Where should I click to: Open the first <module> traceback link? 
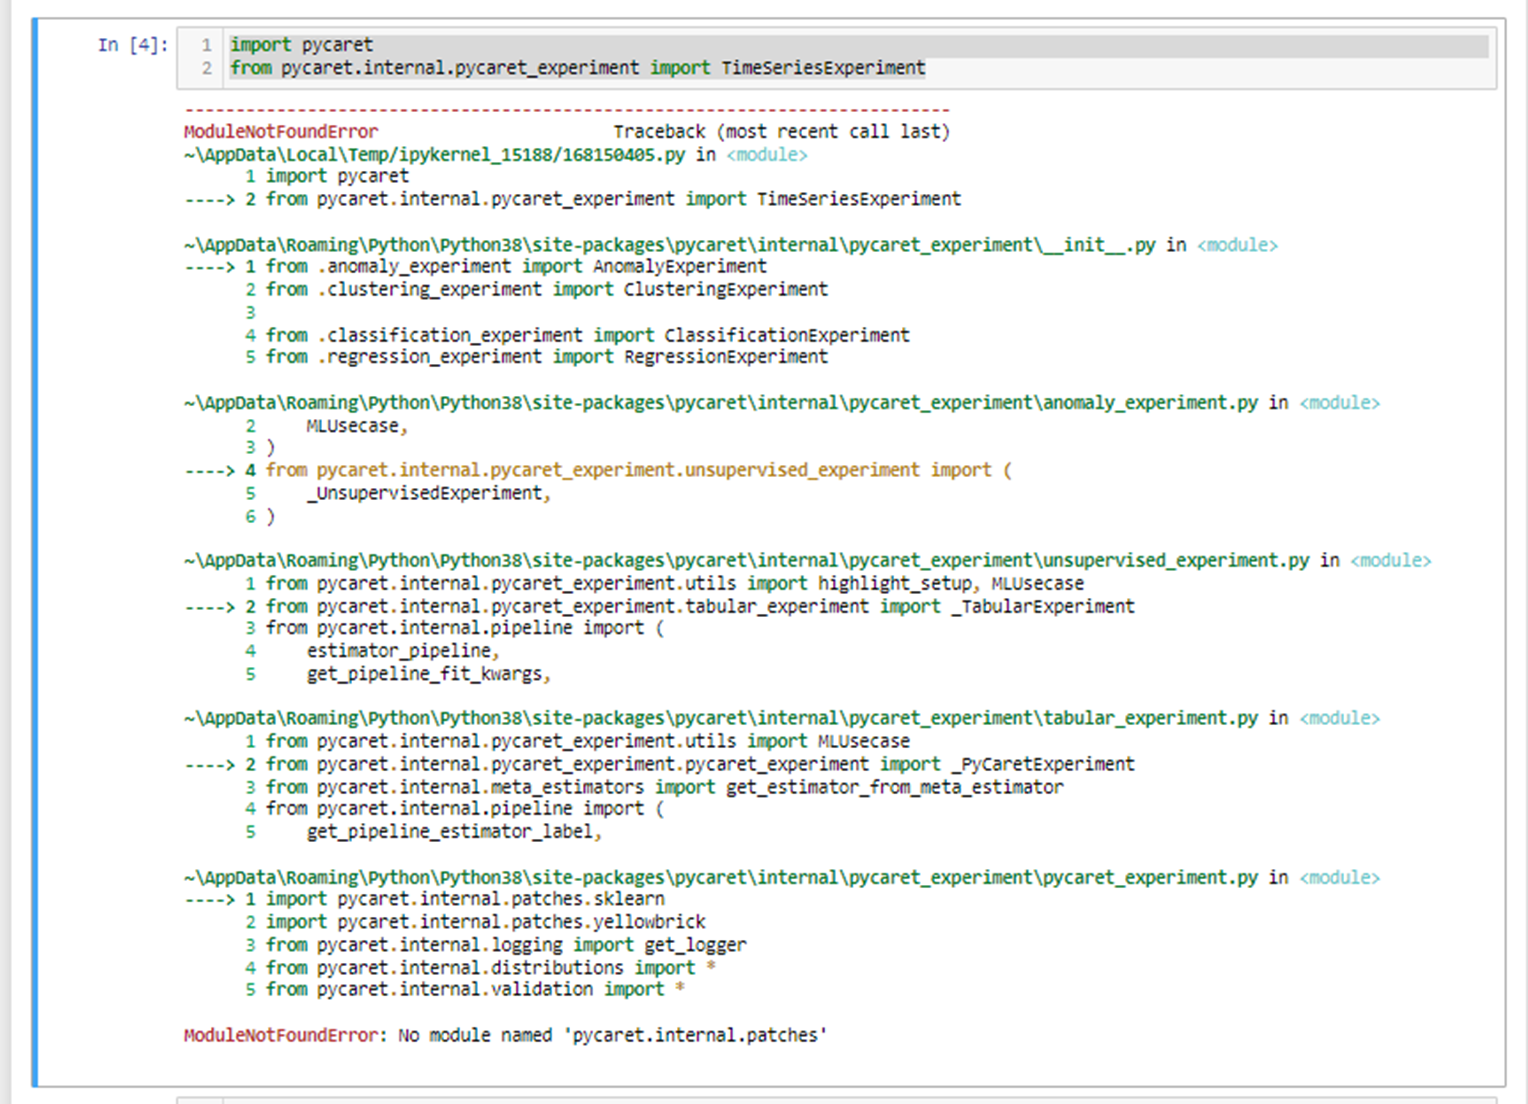click(x=766, y=154)
